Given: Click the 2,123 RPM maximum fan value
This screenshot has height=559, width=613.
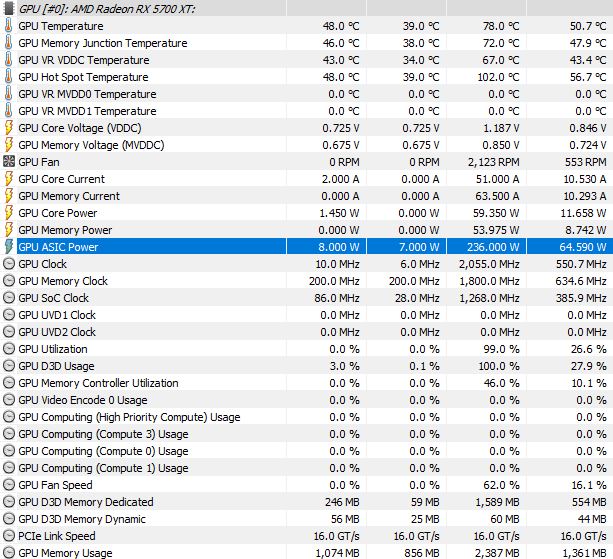Looking at the screenshot, I should [x=494, y=162].
